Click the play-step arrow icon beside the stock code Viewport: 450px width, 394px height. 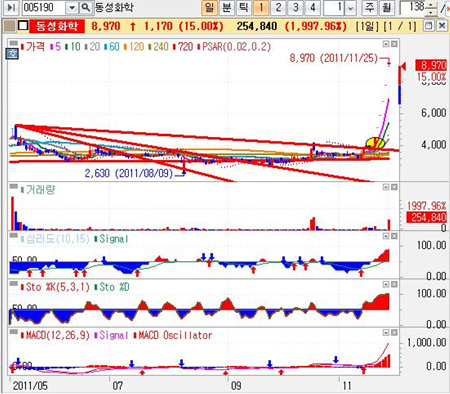[11, 7]
